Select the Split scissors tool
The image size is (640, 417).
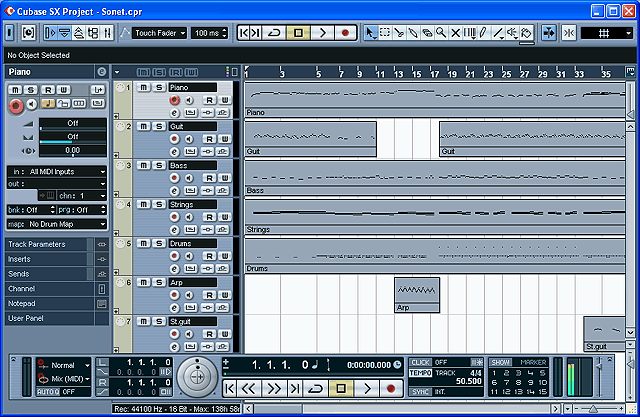click(x=399, y=33)
